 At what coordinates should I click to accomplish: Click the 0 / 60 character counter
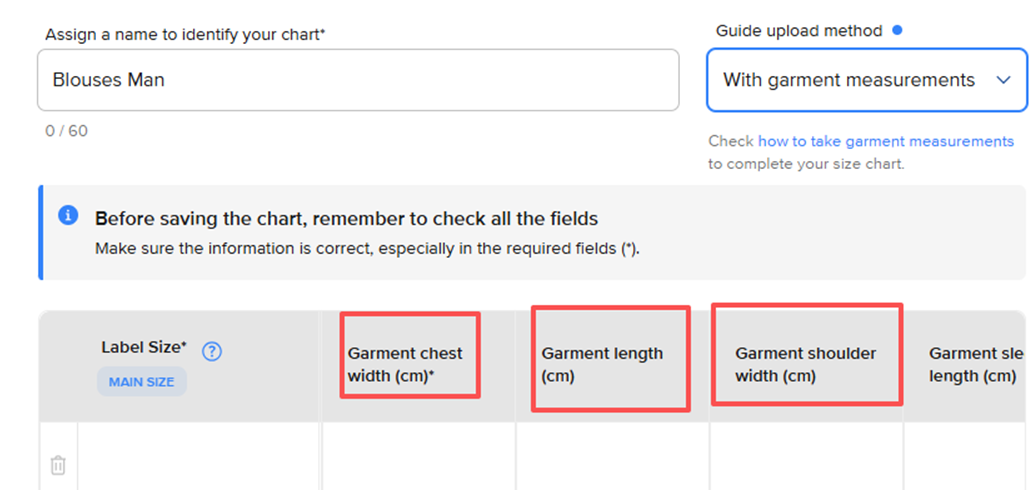66,131
